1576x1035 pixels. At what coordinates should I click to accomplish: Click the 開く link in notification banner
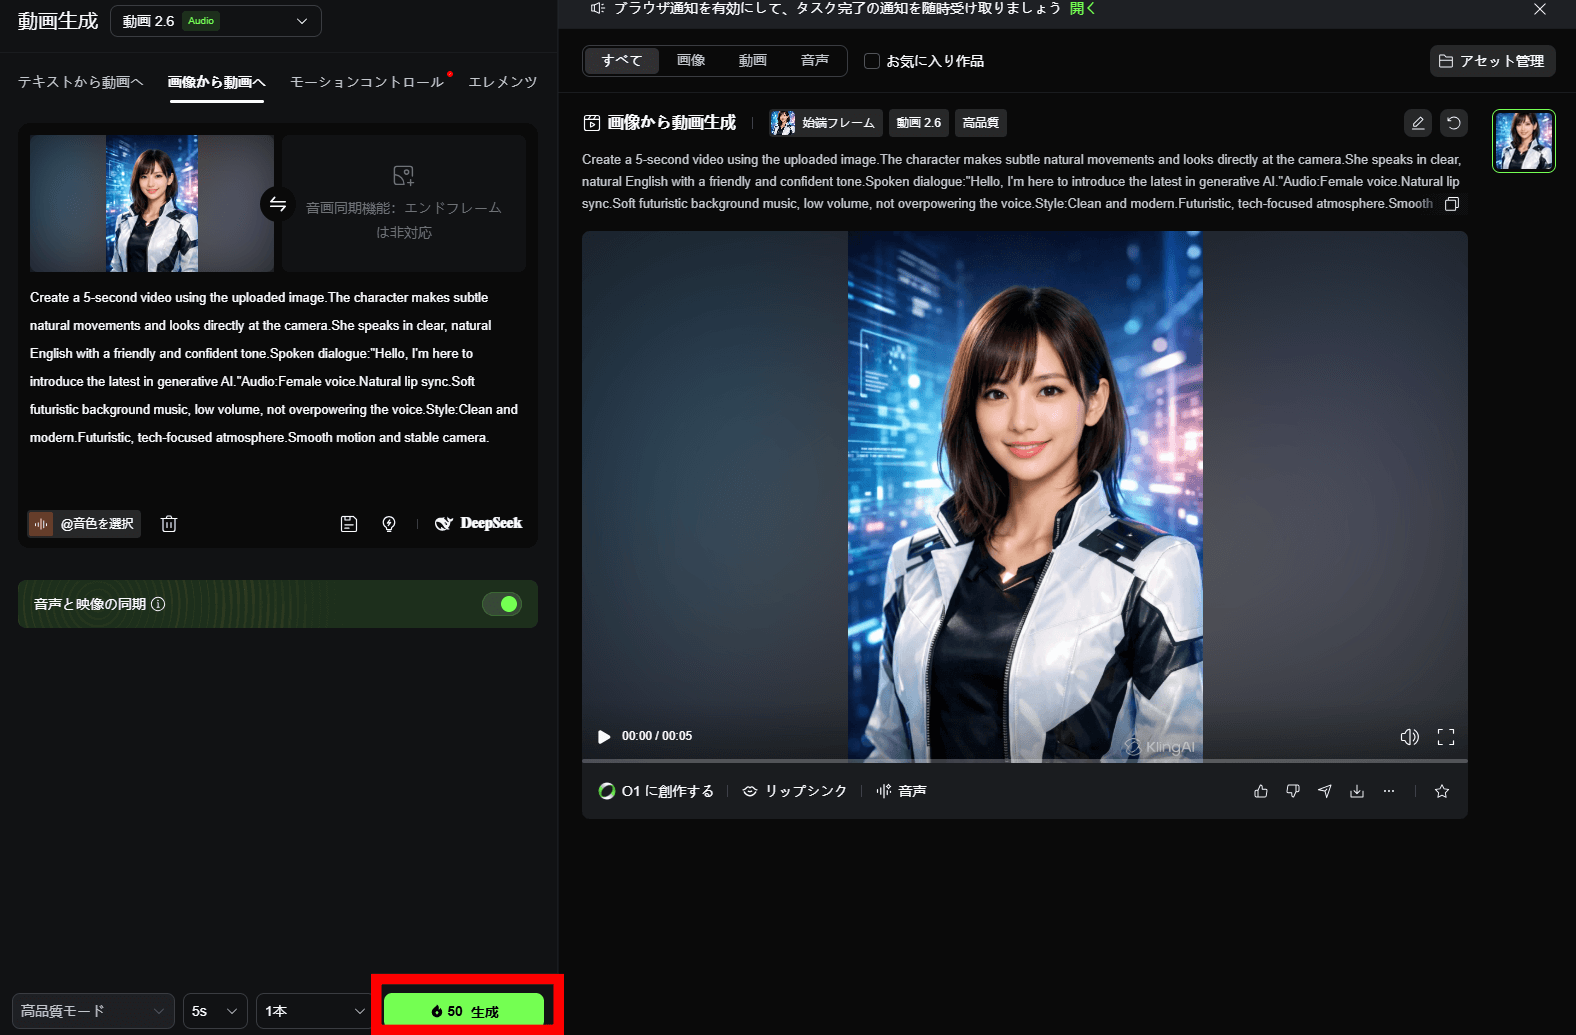pyautogui.click(x=1083, y=8)
